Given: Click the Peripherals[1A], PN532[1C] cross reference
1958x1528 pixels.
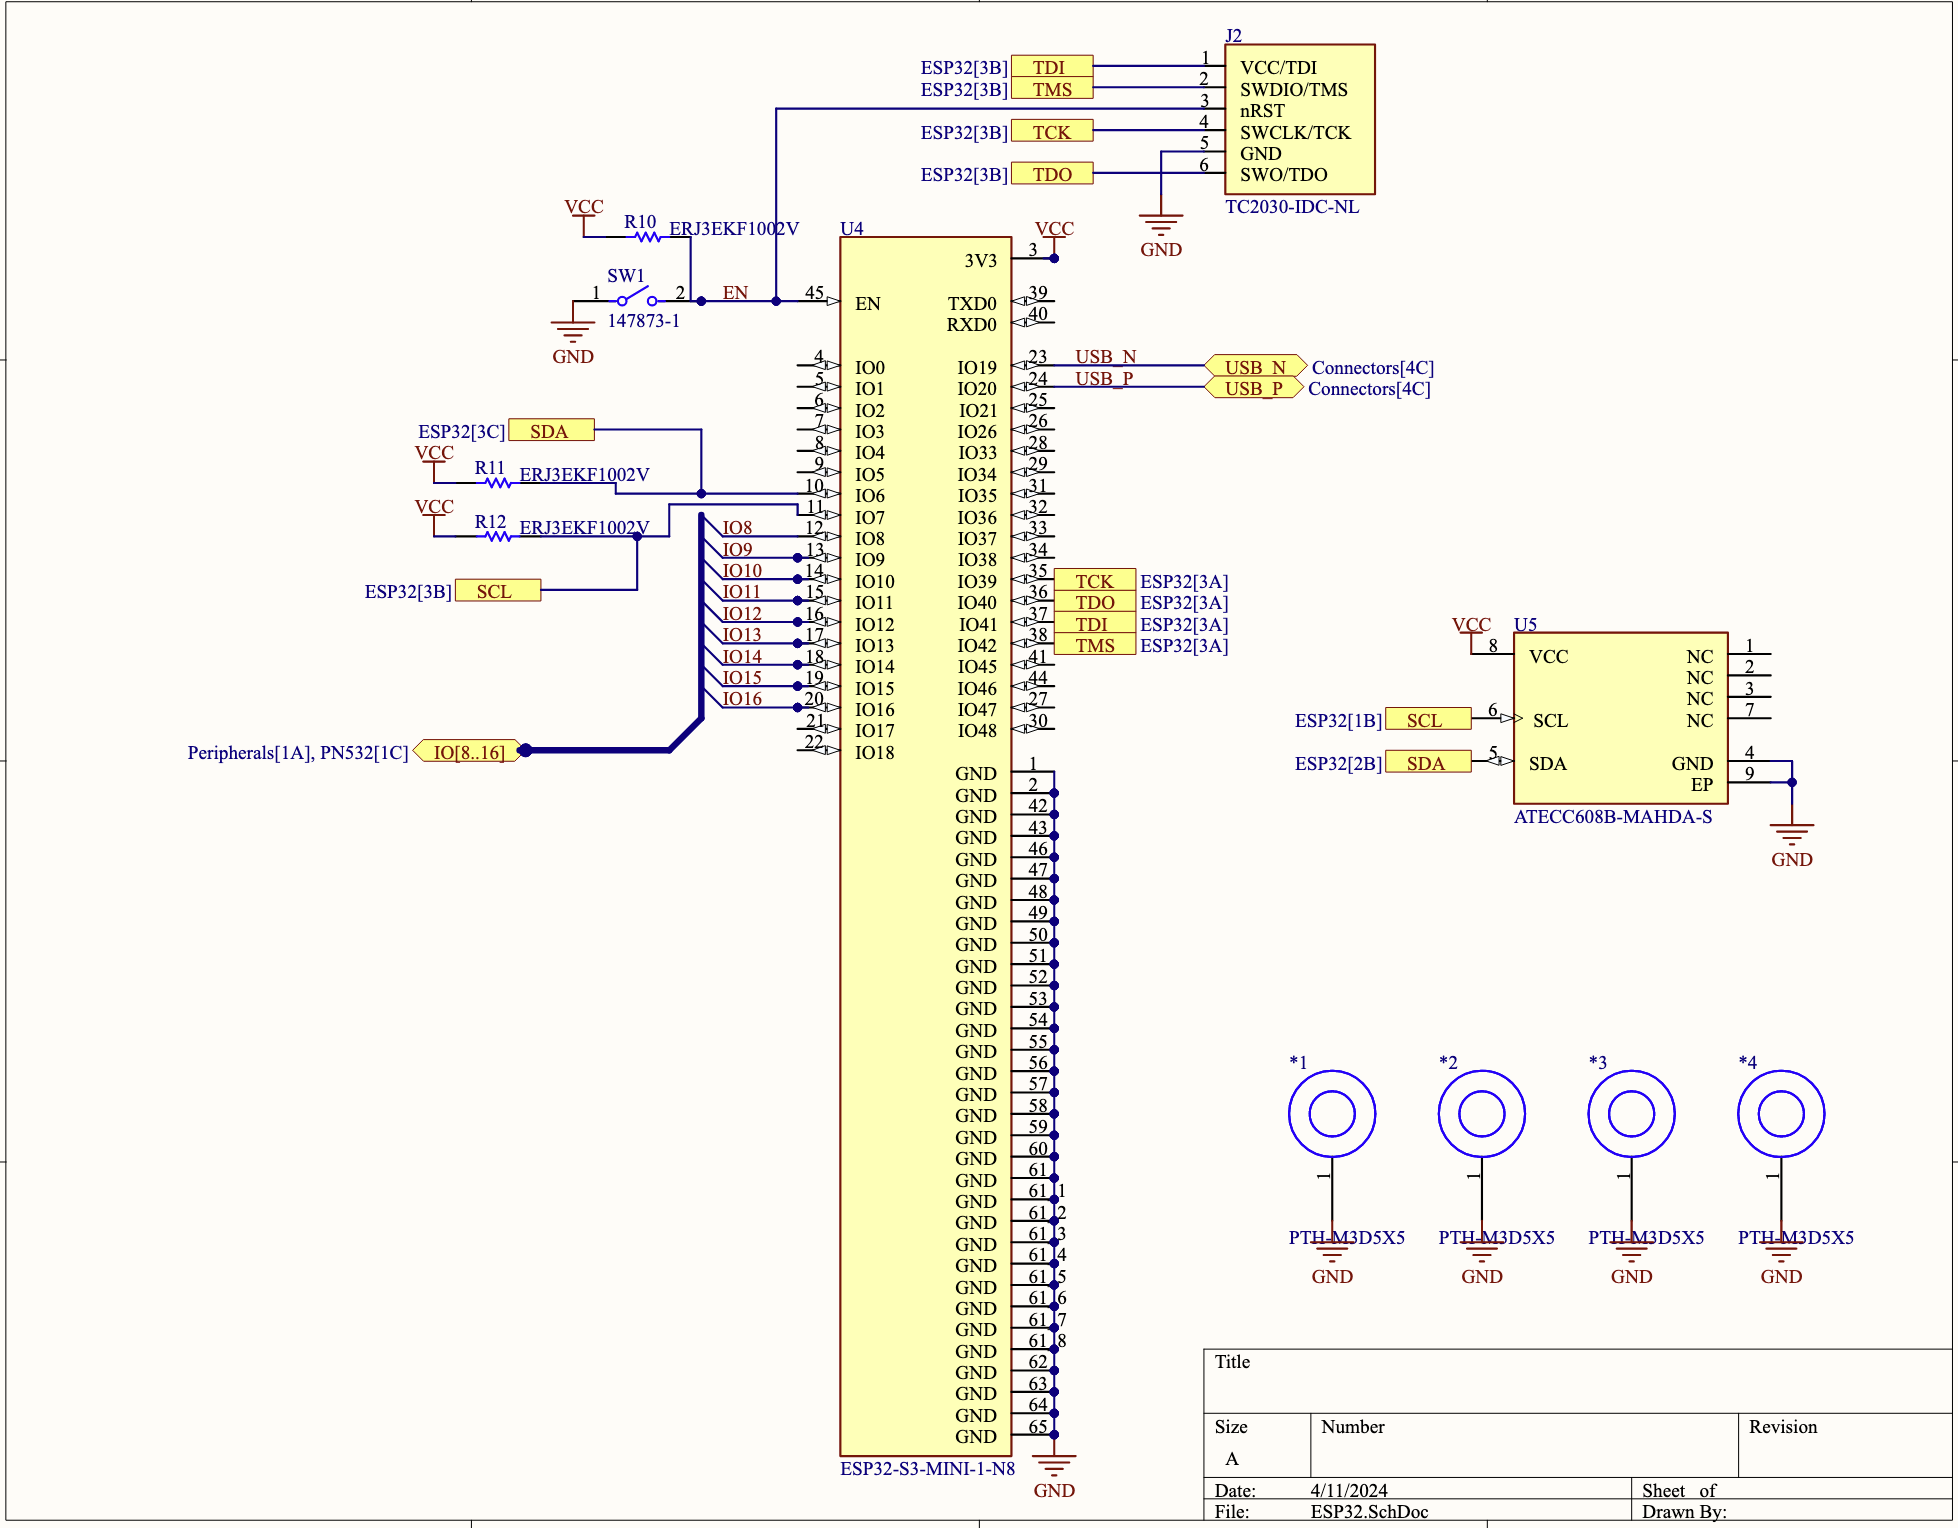Looking at the screenshot, I should pos(298,752).
